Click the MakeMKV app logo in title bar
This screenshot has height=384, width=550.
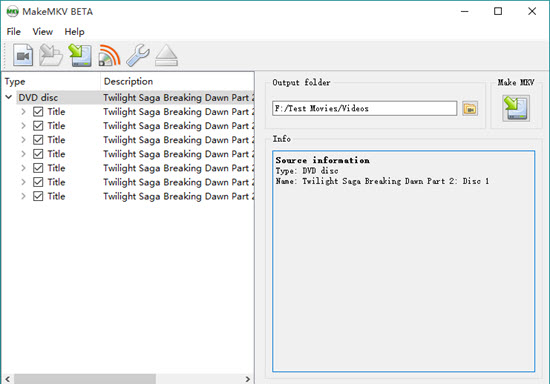12,12
